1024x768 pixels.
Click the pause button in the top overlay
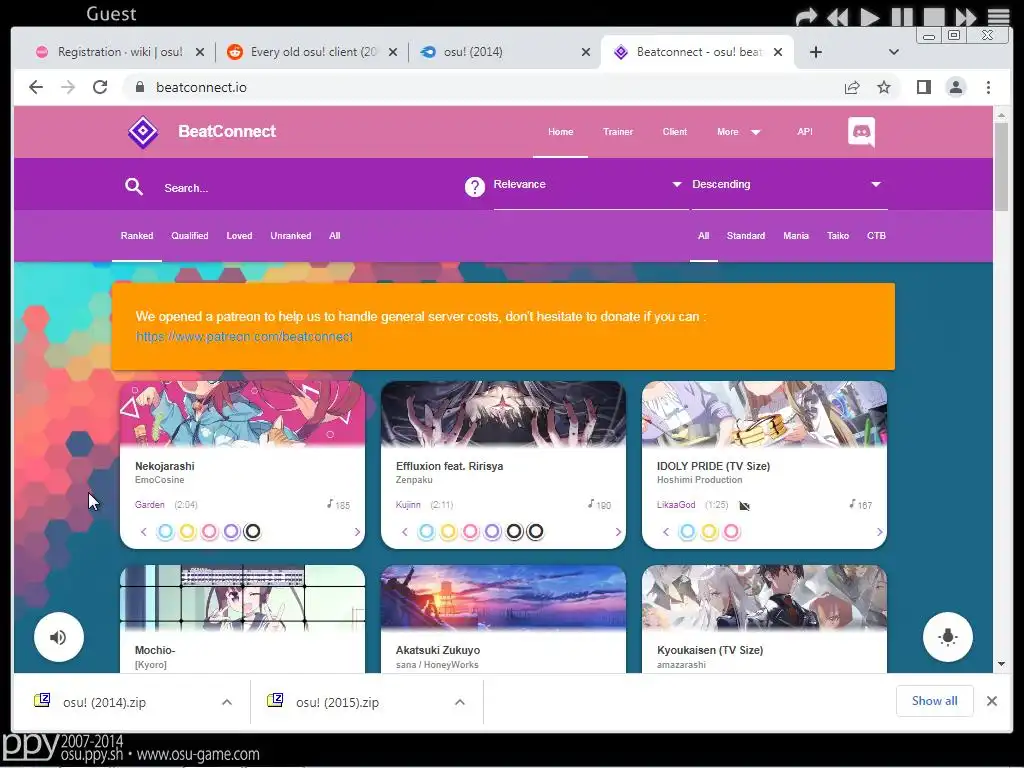(x=902, y=16)
